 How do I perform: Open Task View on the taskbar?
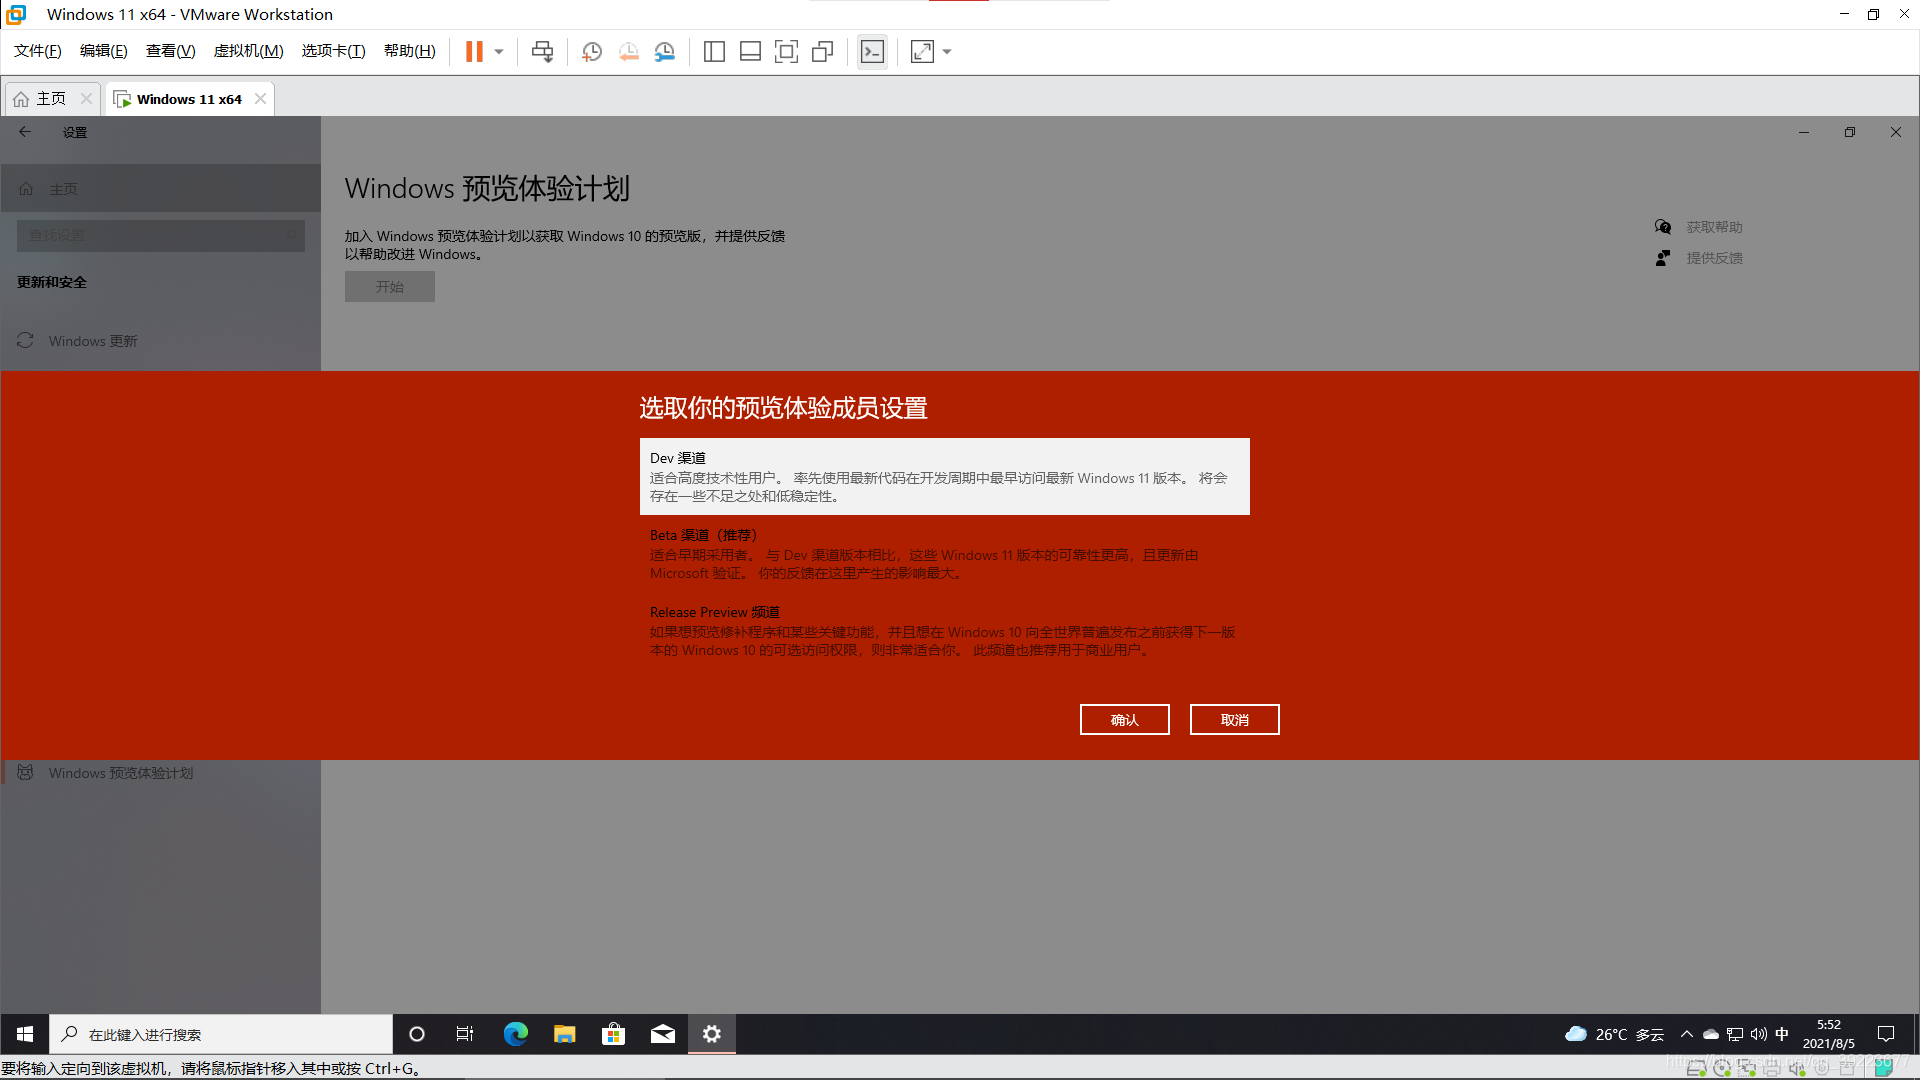465,1034
